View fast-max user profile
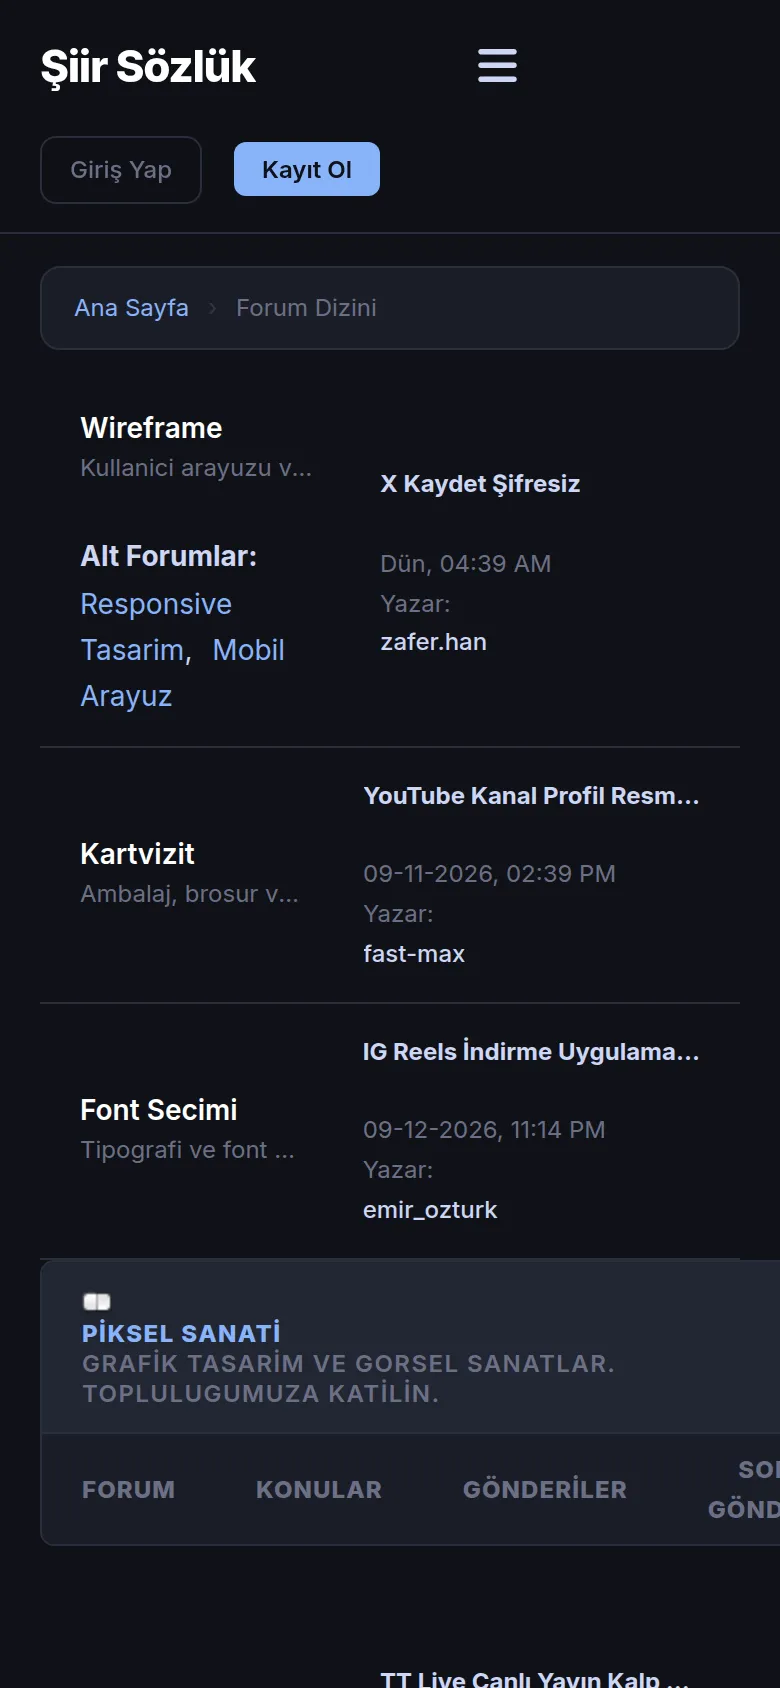The width and height of the screenshot is (780, 1688). pyautogui.click(x=414, y=954)
